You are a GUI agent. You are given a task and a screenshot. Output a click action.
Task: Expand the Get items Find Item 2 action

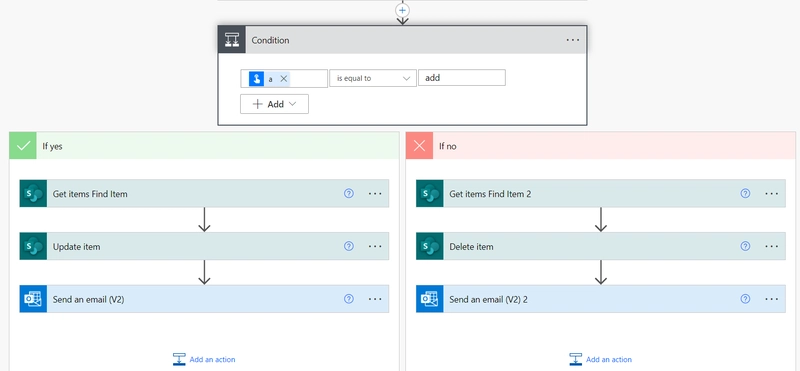pyautogui.click(x=601, y=193)
